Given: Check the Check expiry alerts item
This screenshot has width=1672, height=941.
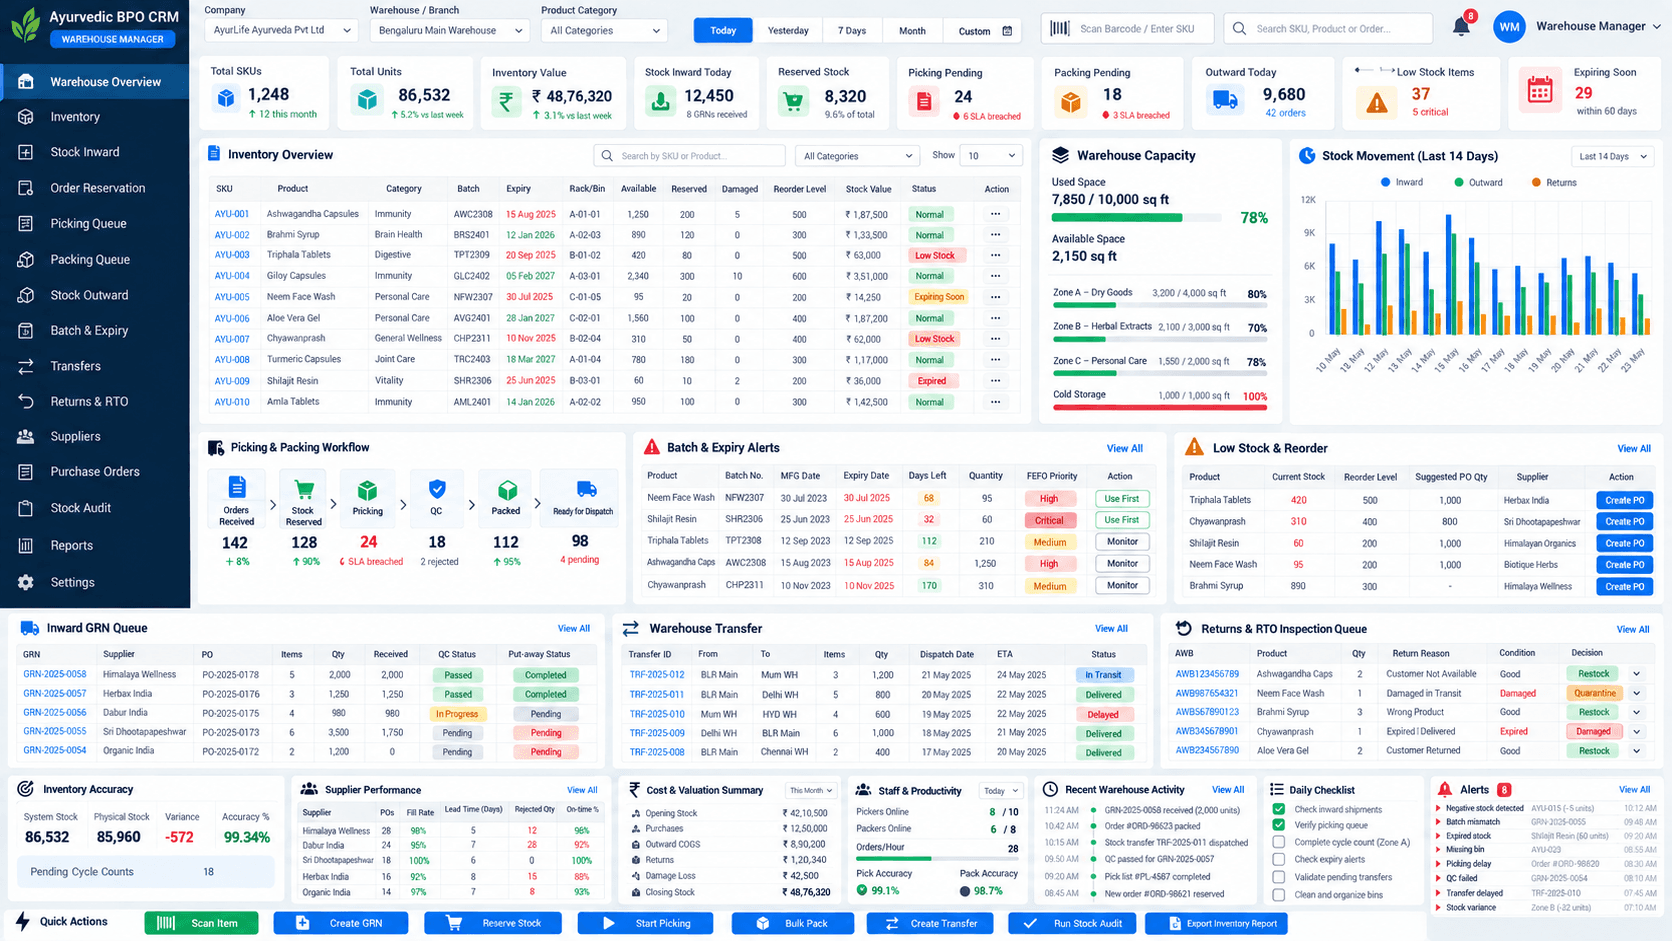Looking at the screenshot, I should tap(1278, 859).
